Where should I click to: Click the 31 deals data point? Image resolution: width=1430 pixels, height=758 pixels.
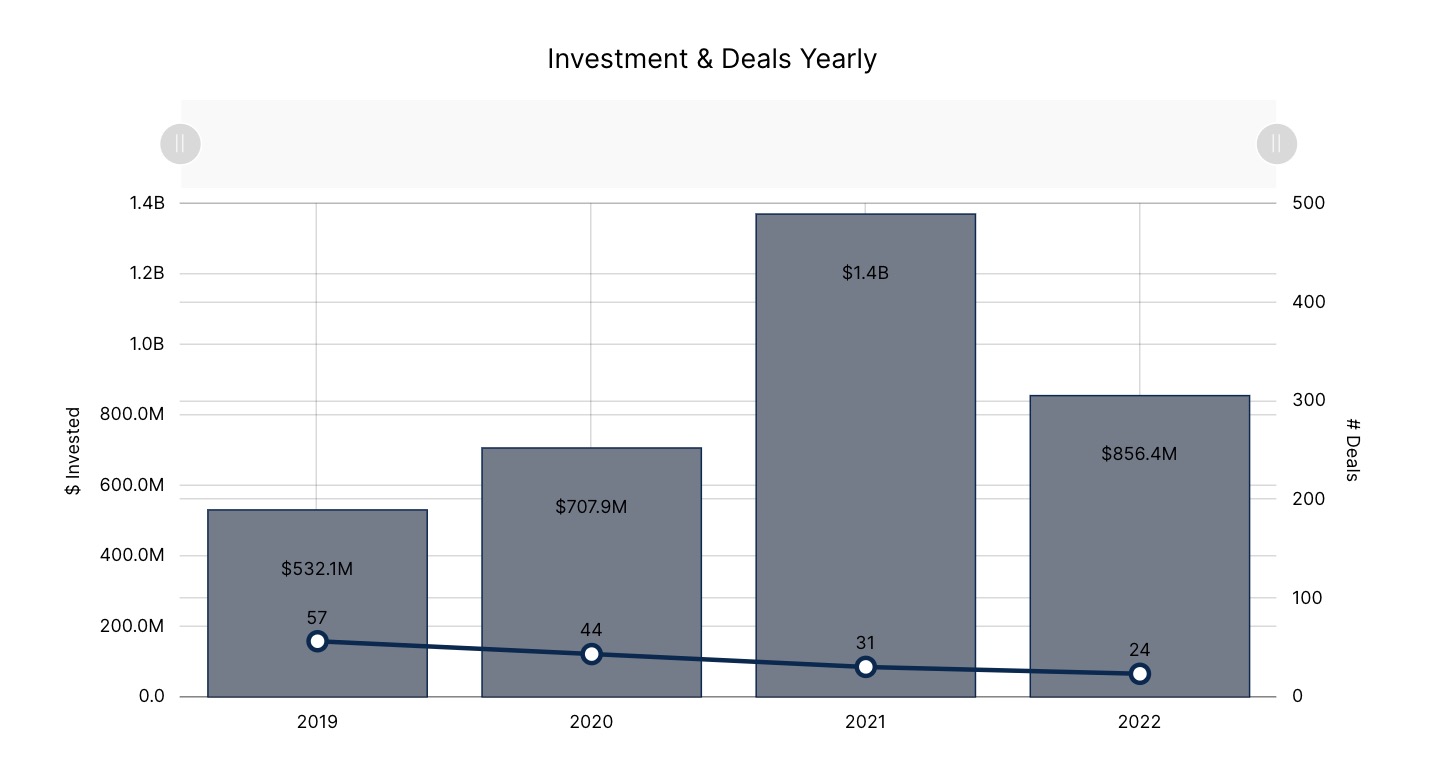(865, 667)
